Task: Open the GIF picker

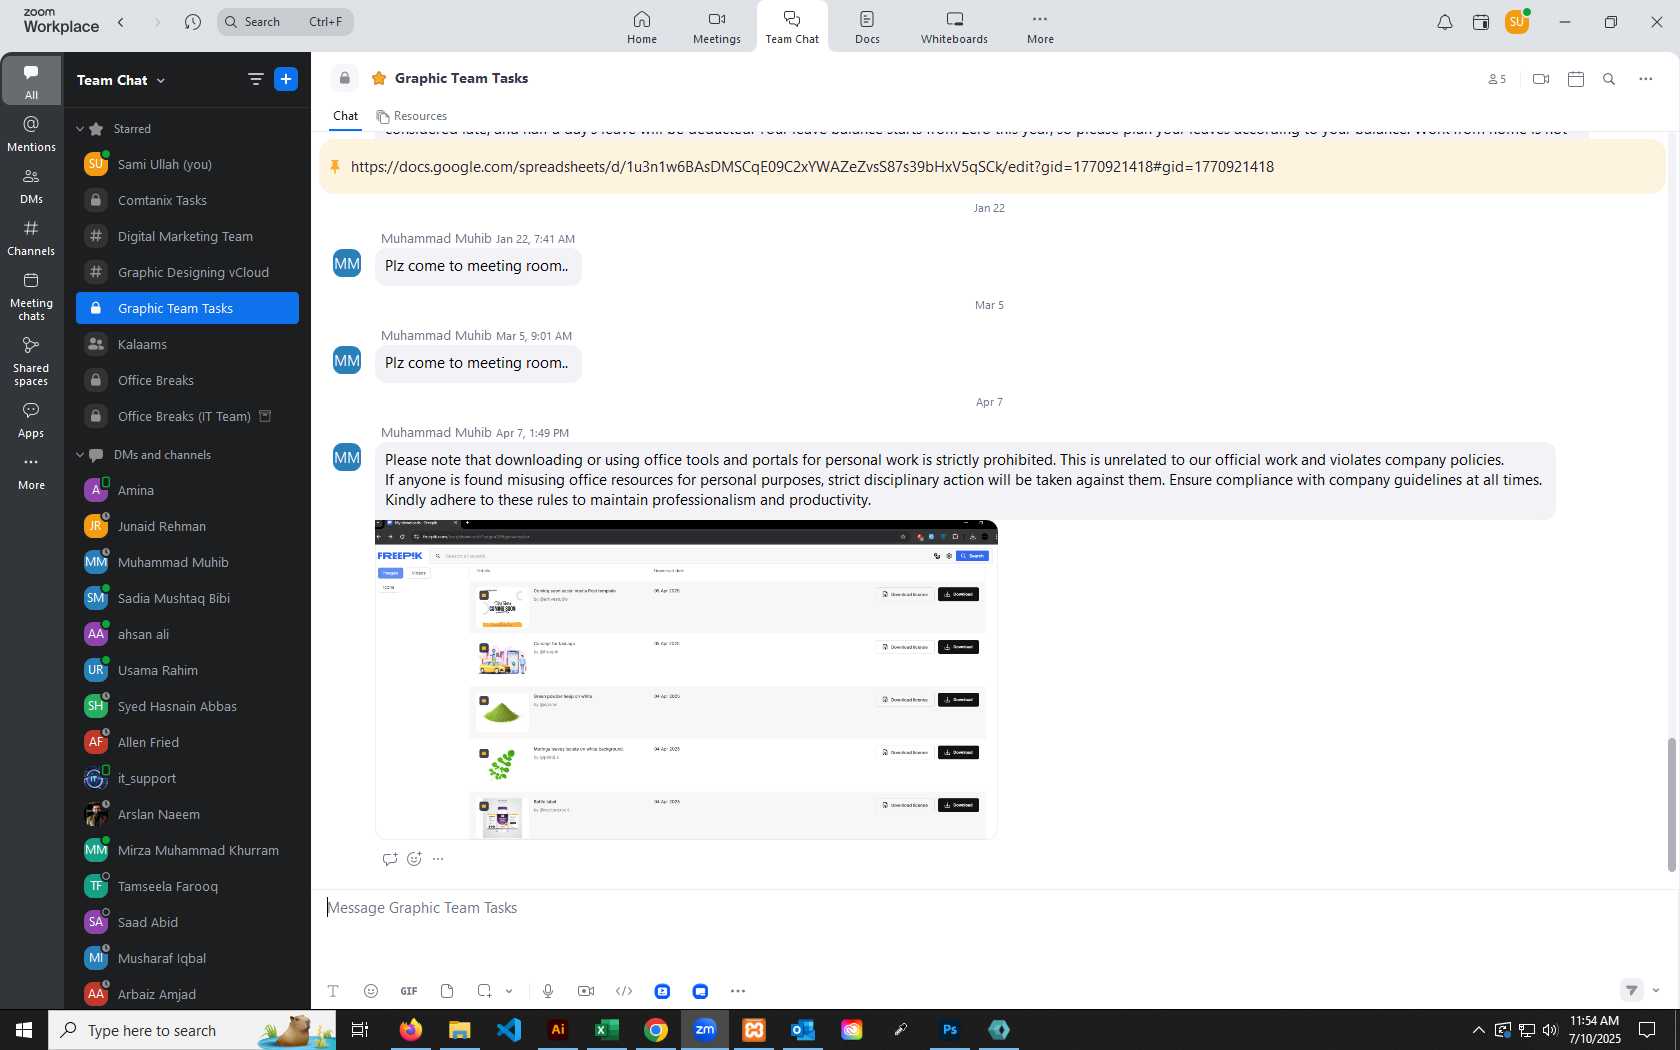Action: pos(409,991)
